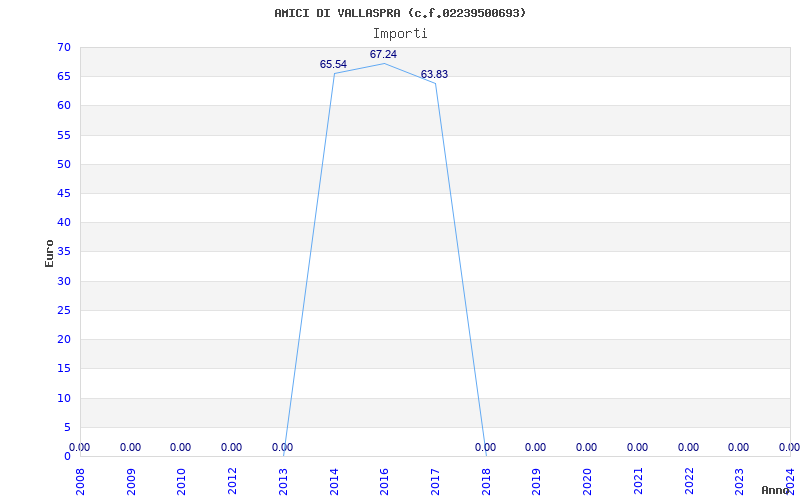
Task: Click the 20 tick on Euro axis
Action: [64, 339]
